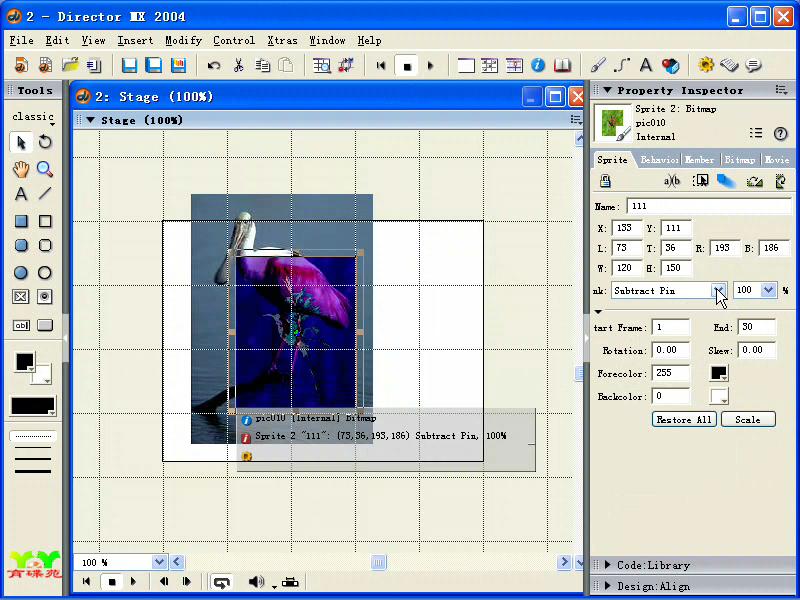
Task: Open the sprite Forecolor swatch
Action: click(x=719, y=373)
